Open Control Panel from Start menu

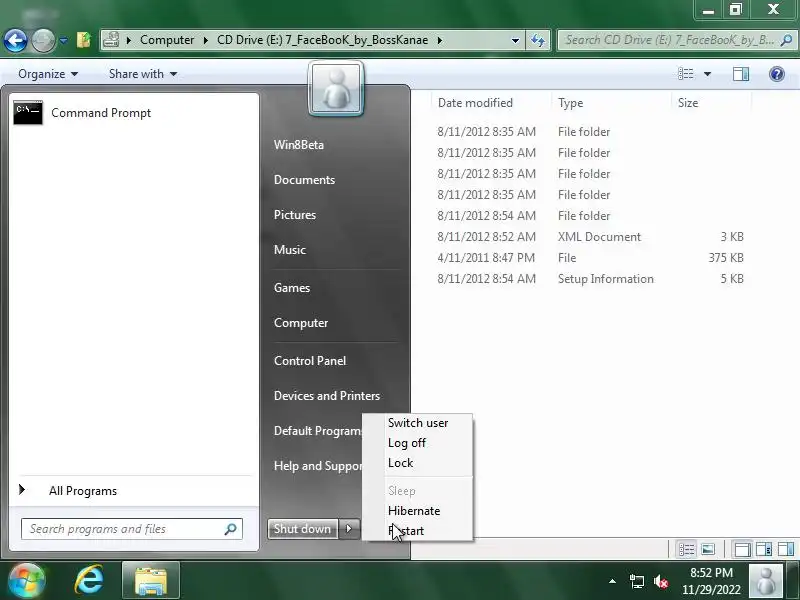310,361
